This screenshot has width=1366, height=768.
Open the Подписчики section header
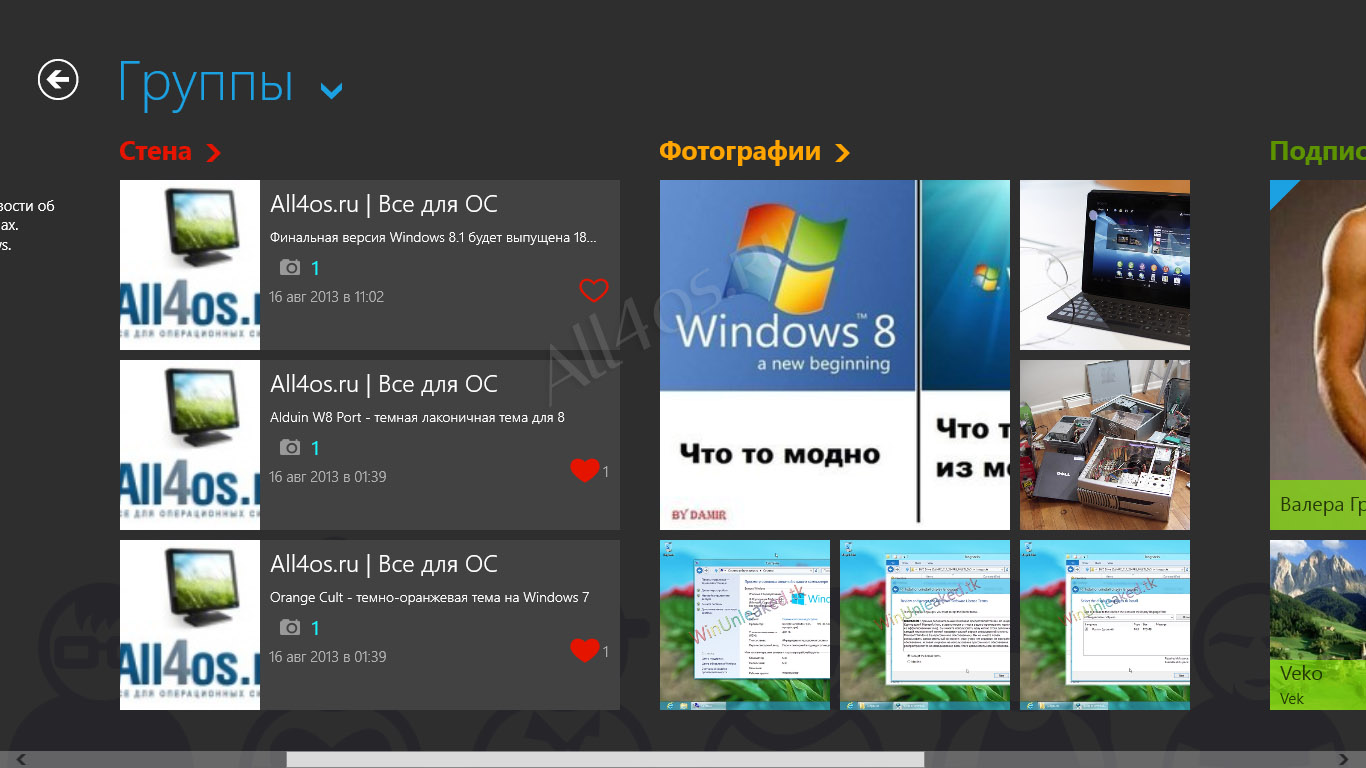pyautogui.click(x=1318, y=151)
